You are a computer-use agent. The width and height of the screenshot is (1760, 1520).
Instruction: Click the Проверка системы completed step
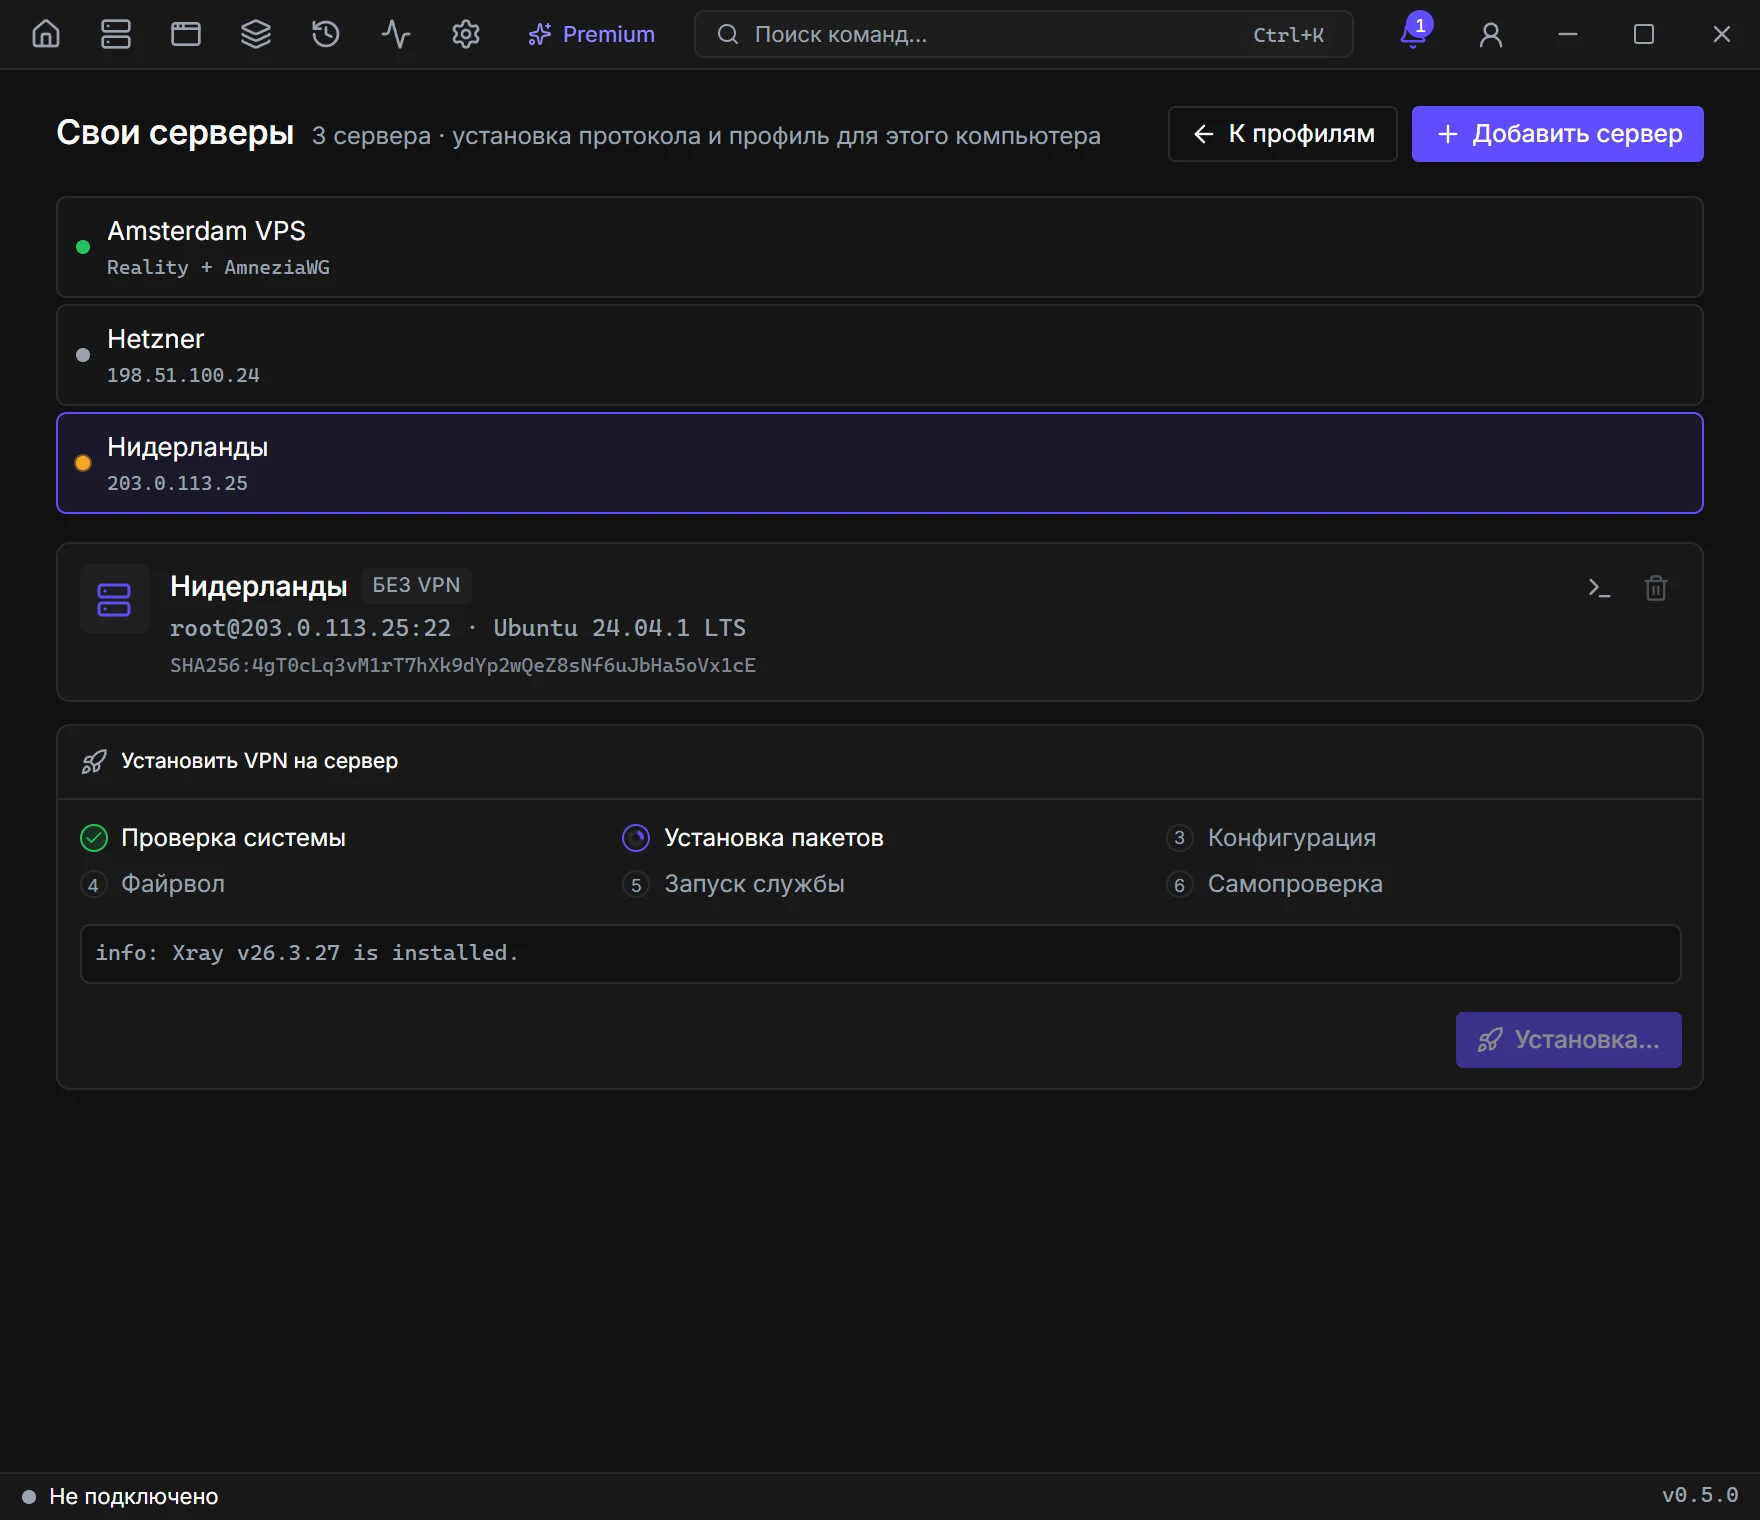[213, 838]
